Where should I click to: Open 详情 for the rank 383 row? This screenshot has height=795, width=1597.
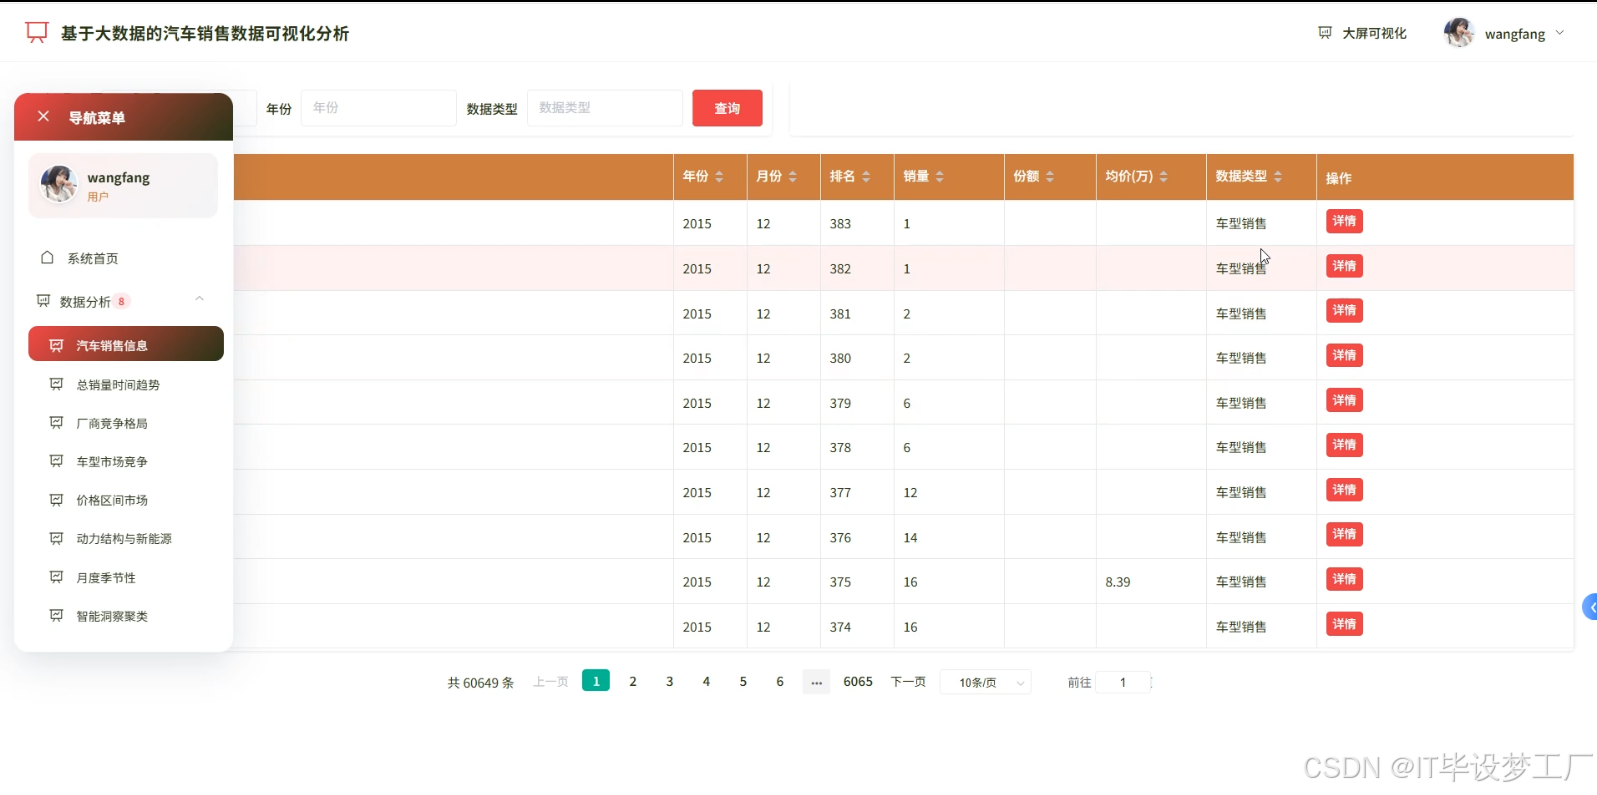tap(1344, 221)
